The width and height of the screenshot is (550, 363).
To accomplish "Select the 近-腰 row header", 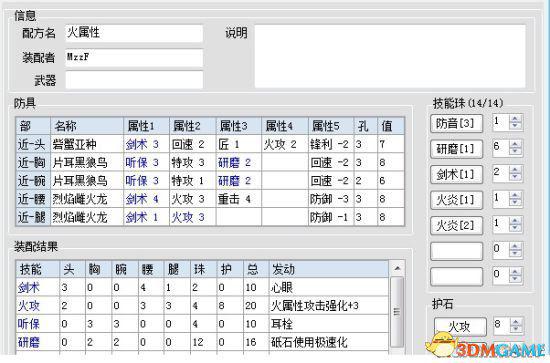I will tap(33, 199).
